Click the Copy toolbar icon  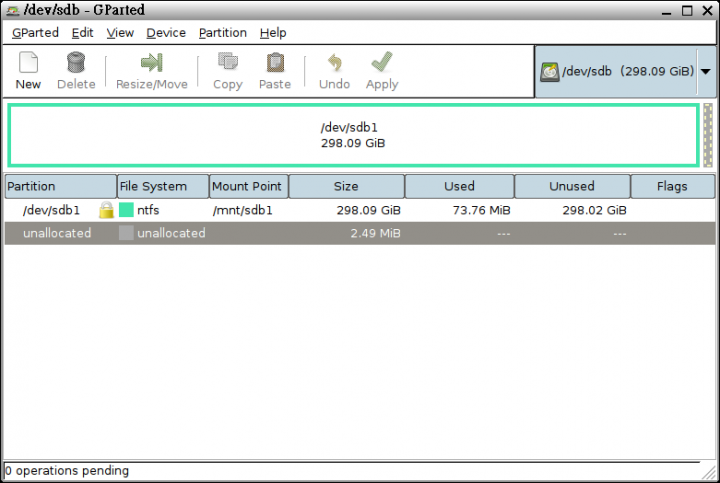(228, 62)
